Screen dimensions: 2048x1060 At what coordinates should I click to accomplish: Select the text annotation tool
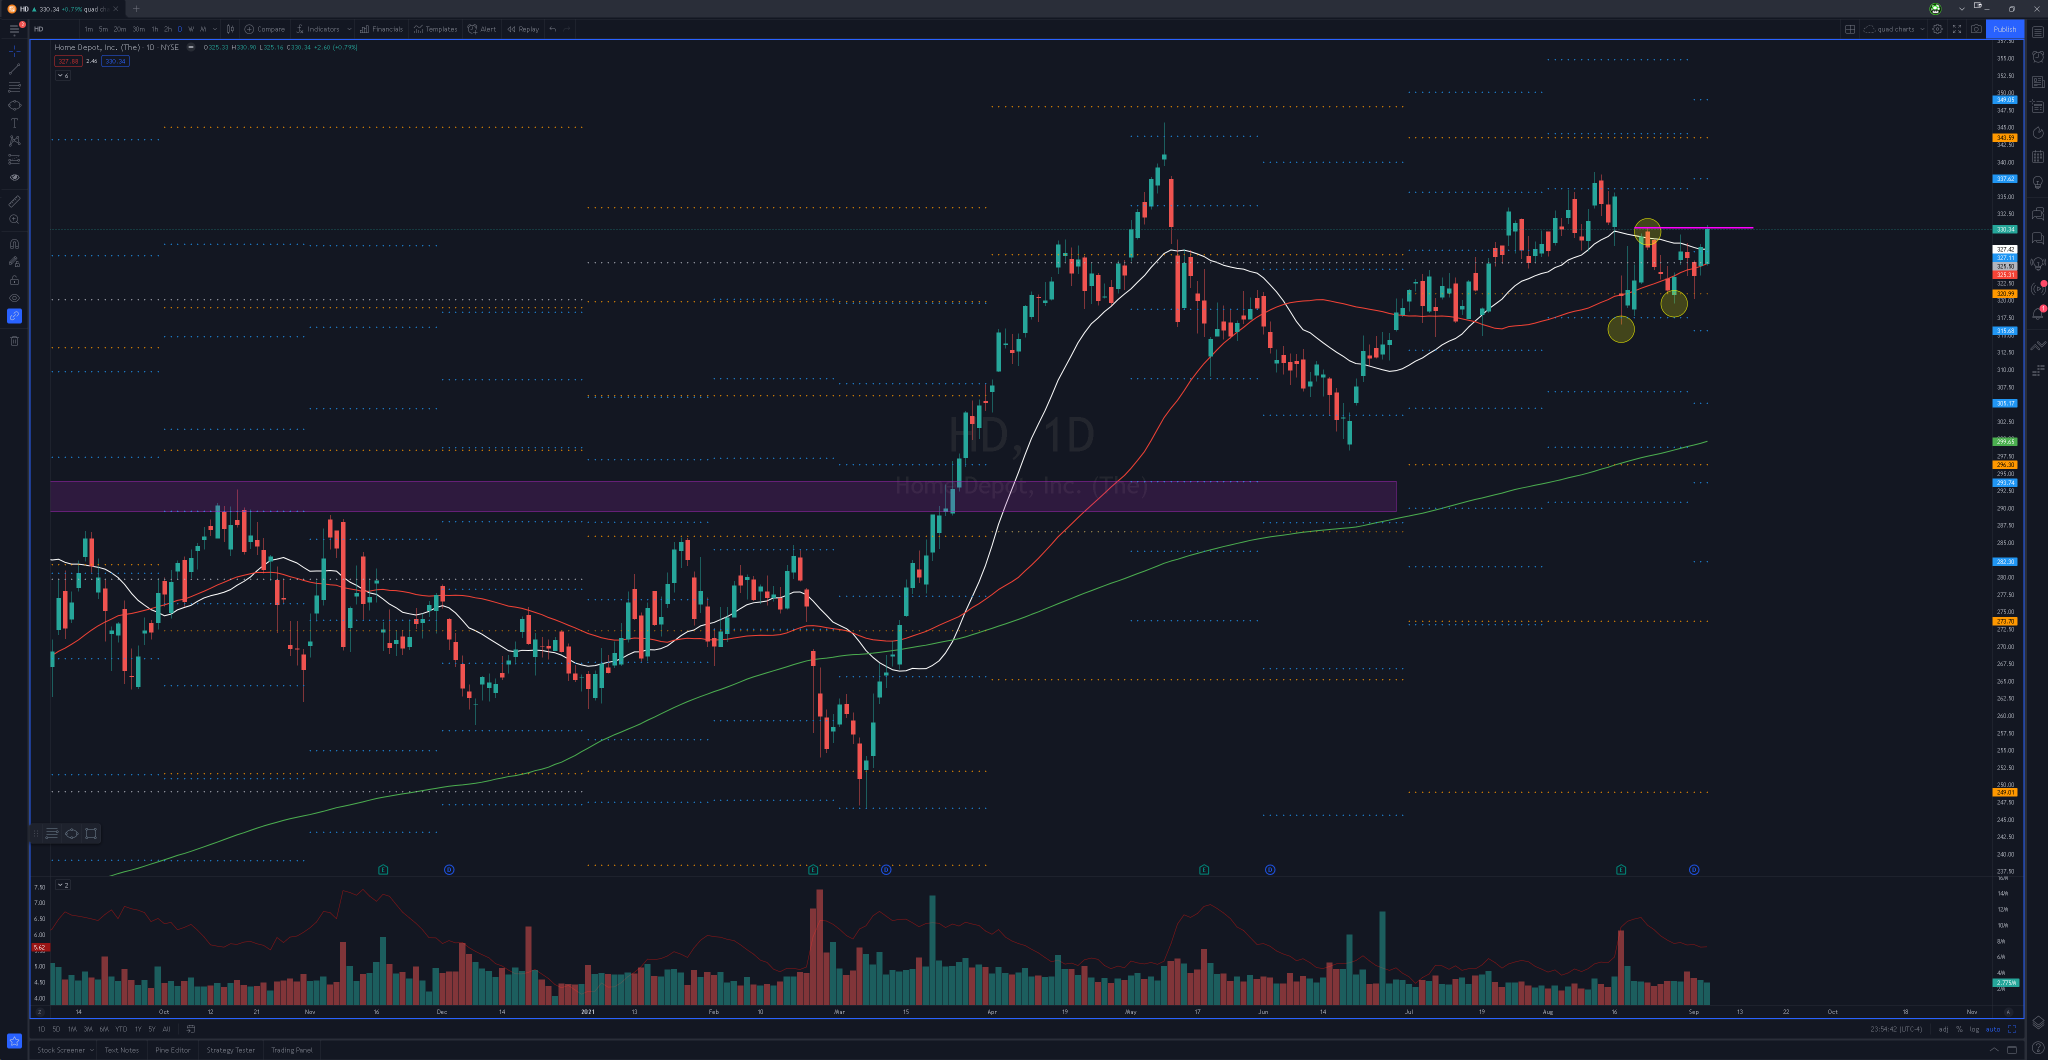14,123
